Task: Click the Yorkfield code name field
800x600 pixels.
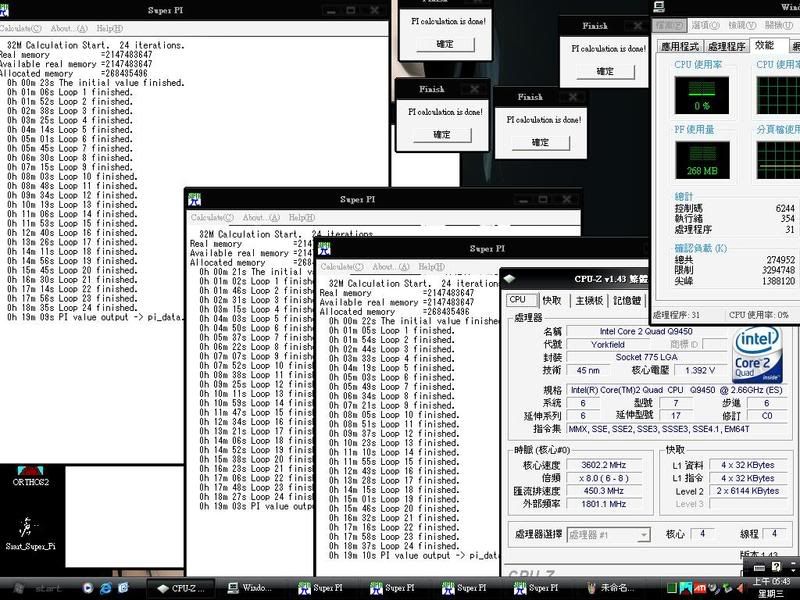Action: click(x=608, y=344)
